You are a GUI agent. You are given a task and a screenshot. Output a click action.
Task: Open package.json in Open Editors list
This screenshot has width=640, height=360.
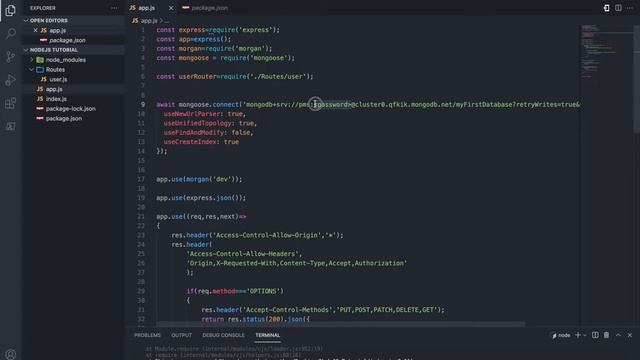click(67, 40)
